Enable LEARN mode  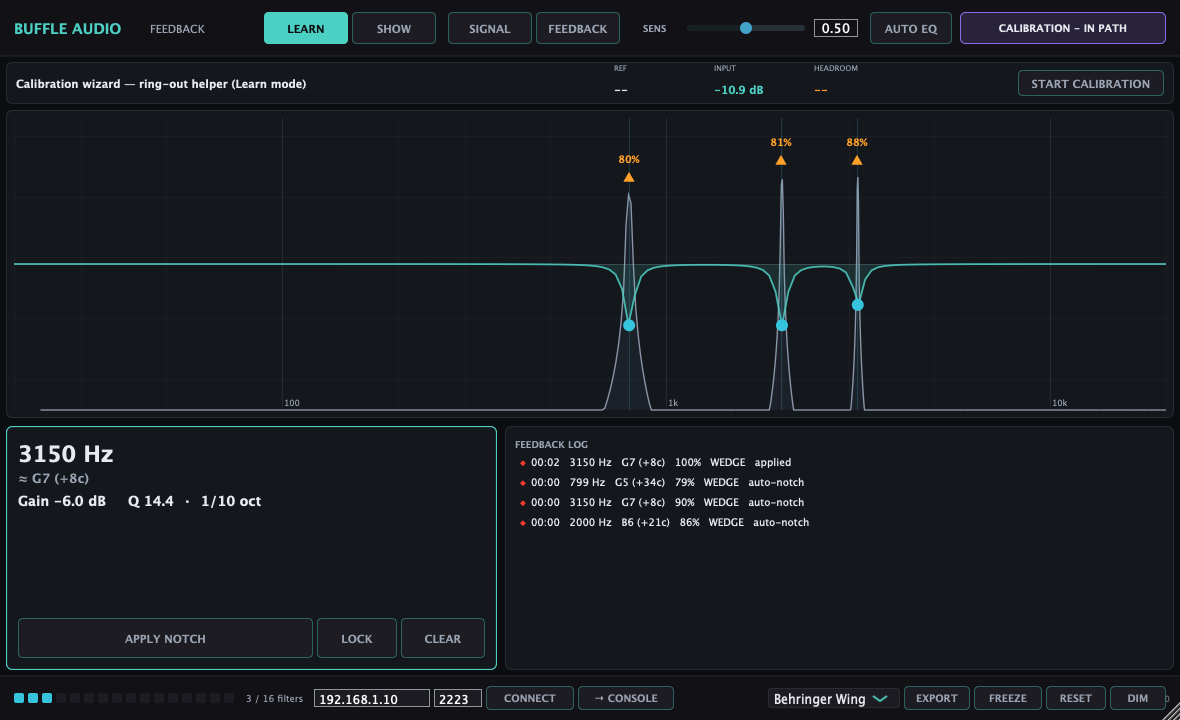tap(306, 29)
